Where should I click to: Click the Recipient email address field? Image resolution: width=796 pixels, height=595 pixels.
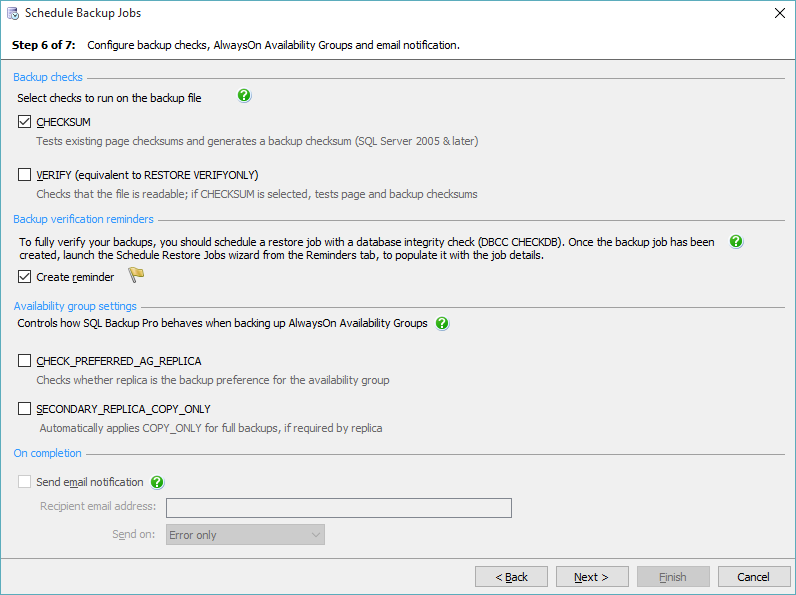coord(338,508)
